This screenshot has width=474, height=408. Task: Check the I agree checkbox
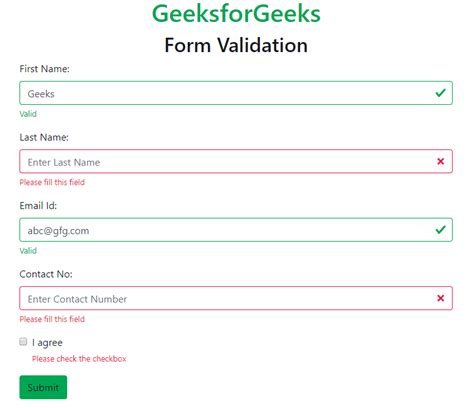(x=23, y=342)
